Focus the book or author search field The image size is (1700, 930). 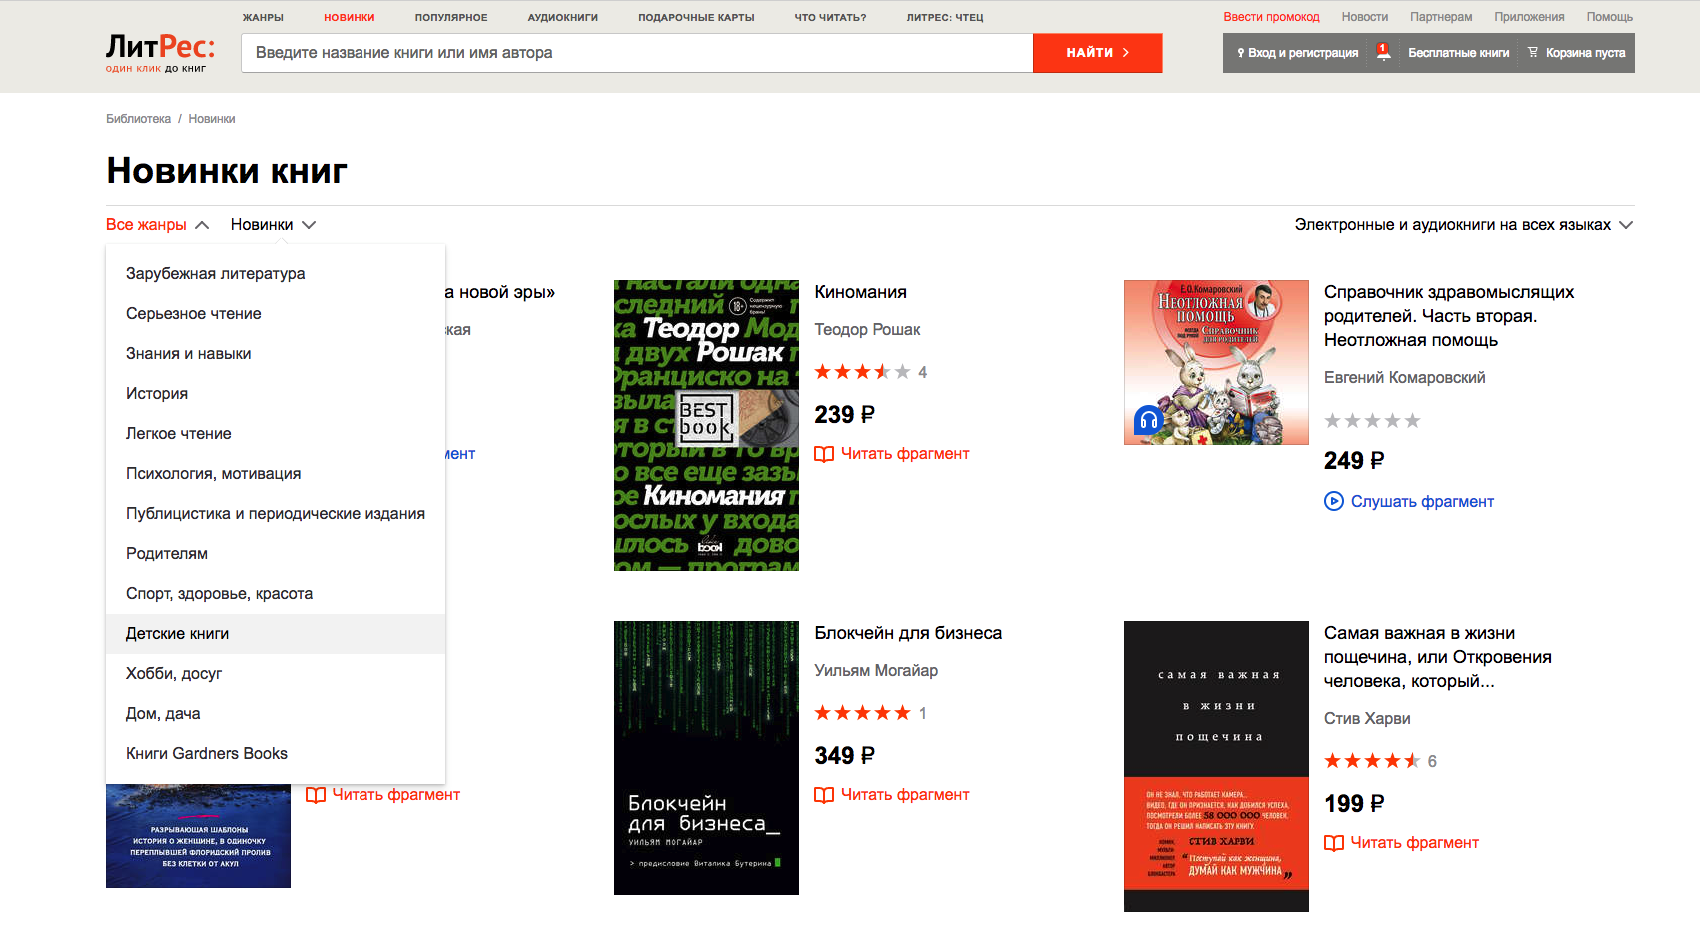(x=637, y=53)
